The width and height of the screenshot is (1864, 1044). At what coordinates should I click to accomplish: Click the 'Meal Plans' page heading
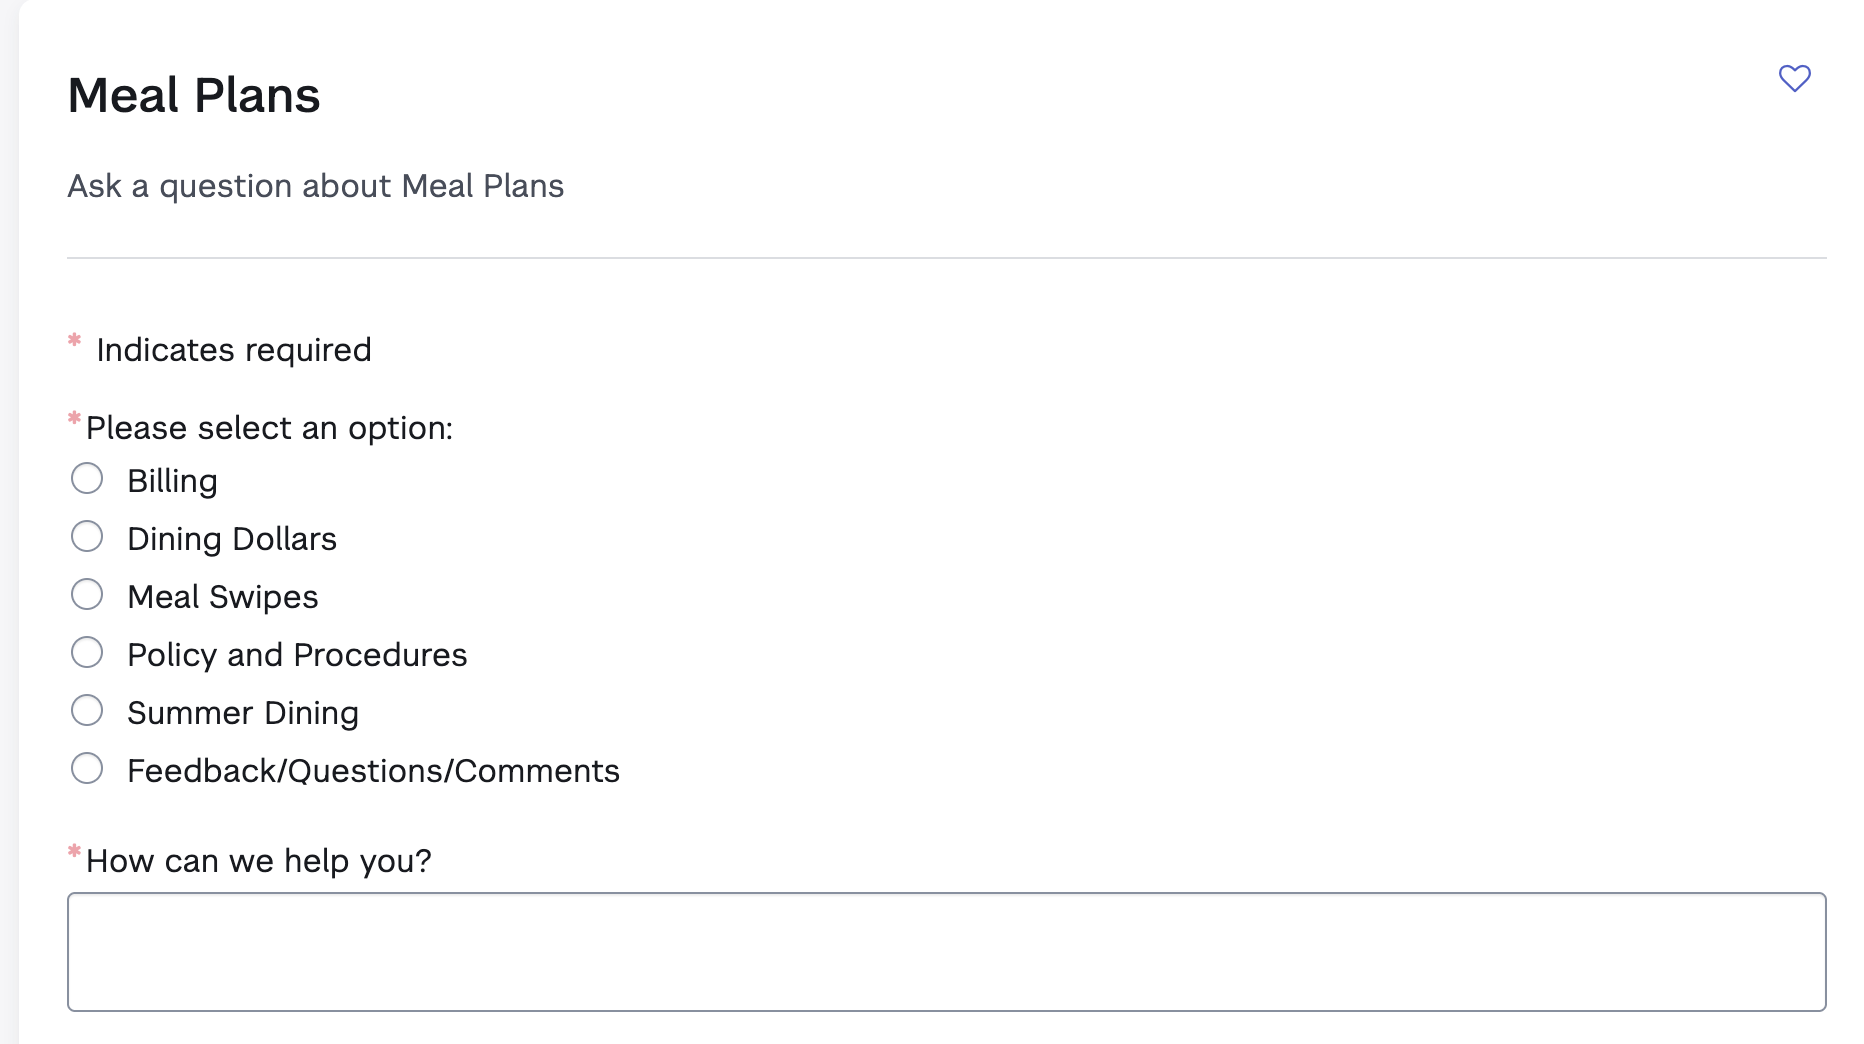[194, 96]
